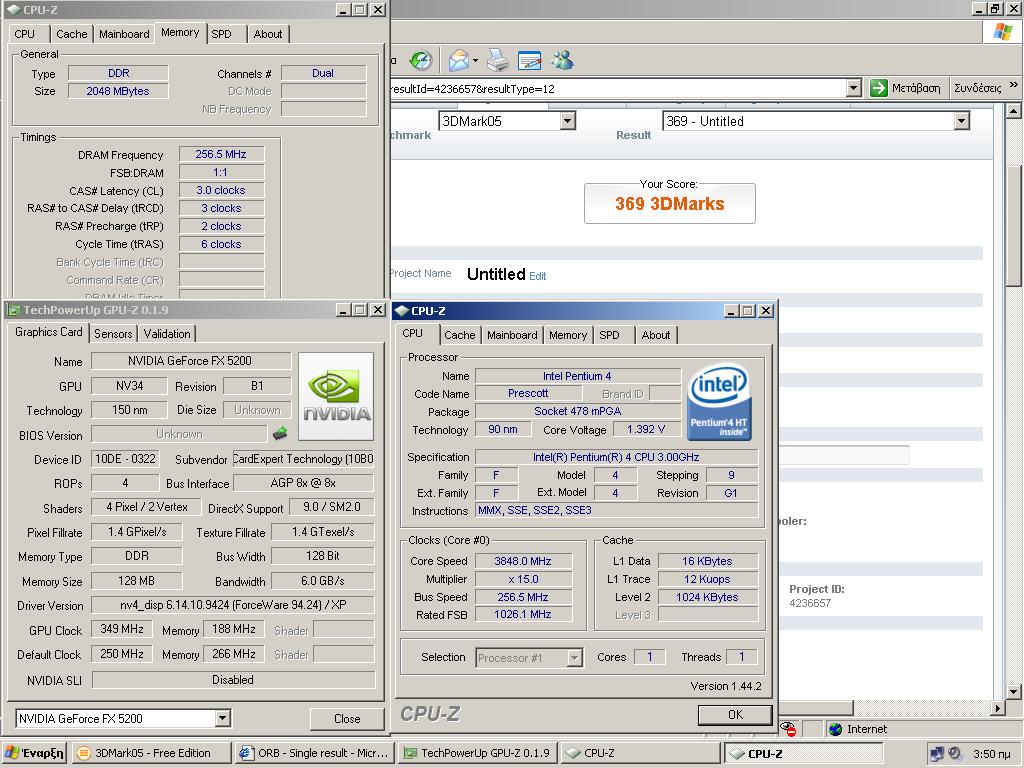Click the Core Speed 3848.0 MHz value

tap(523, 561)
